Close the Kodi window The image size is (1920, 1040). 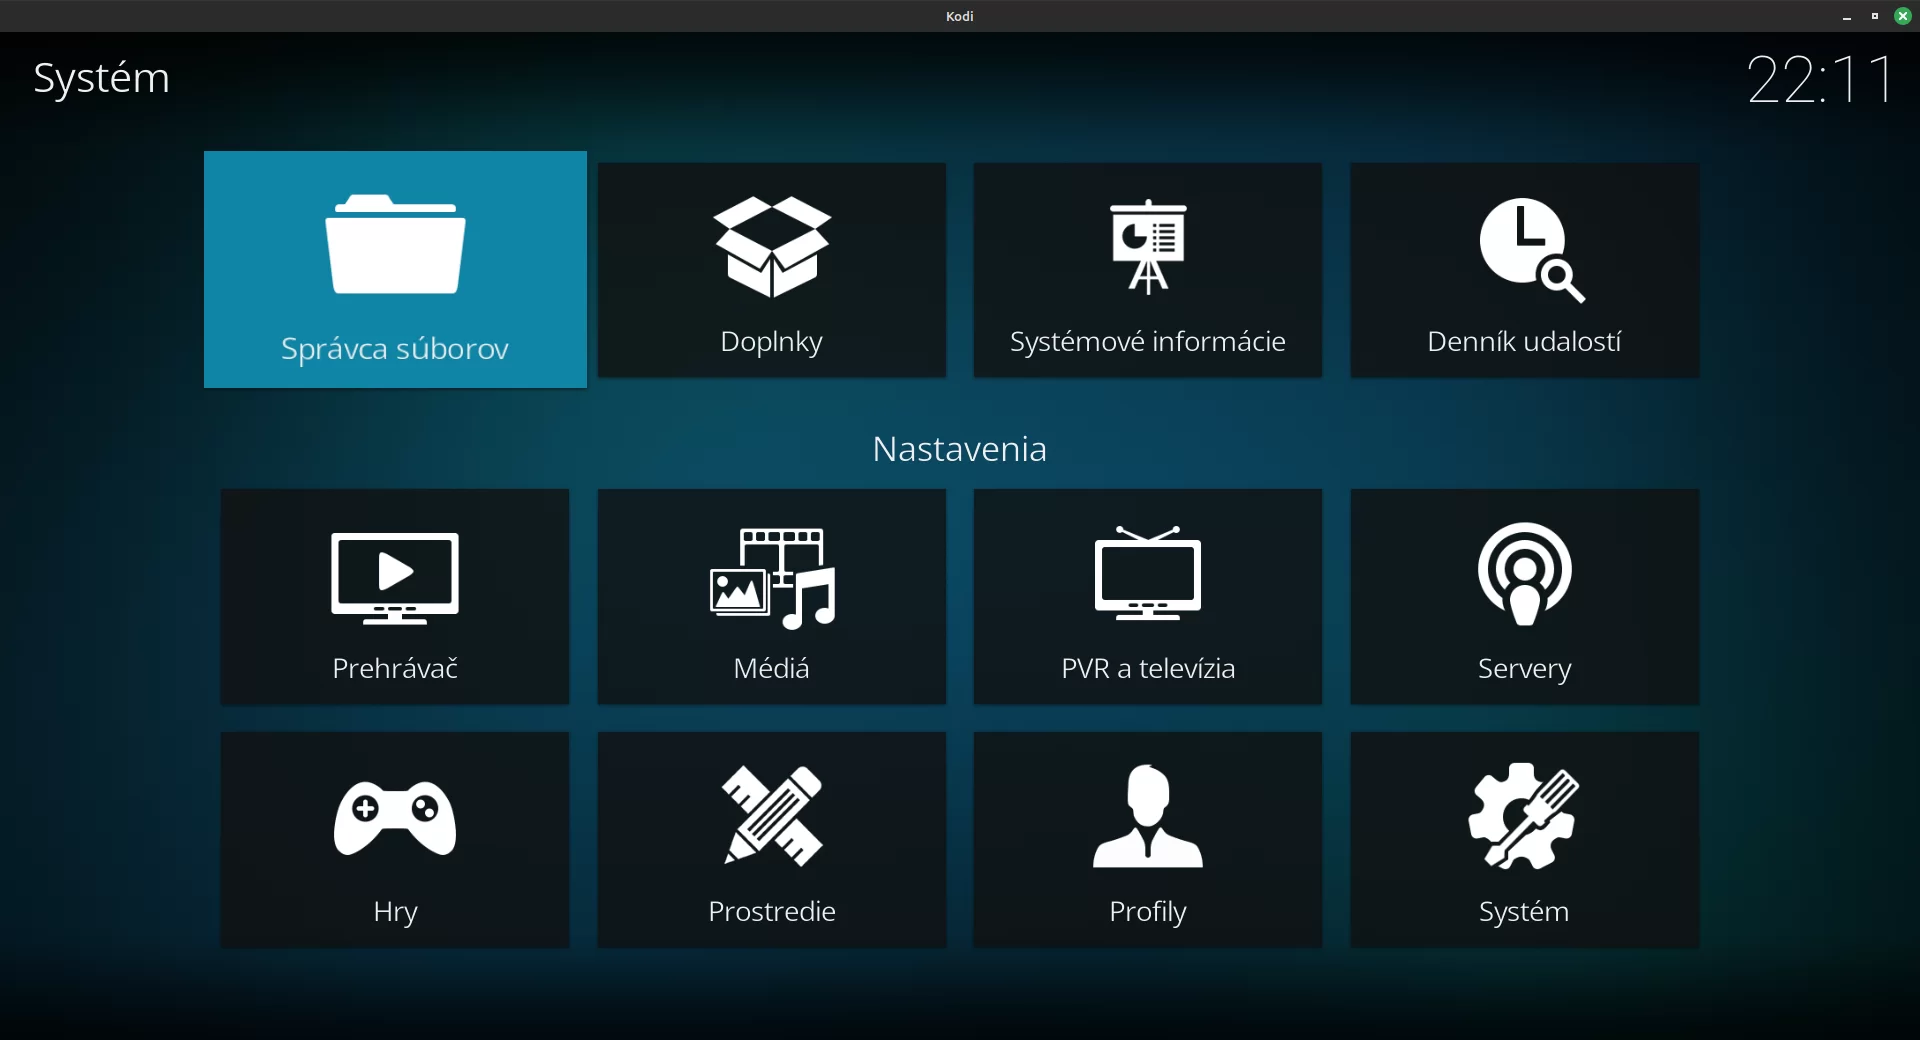1903,16
